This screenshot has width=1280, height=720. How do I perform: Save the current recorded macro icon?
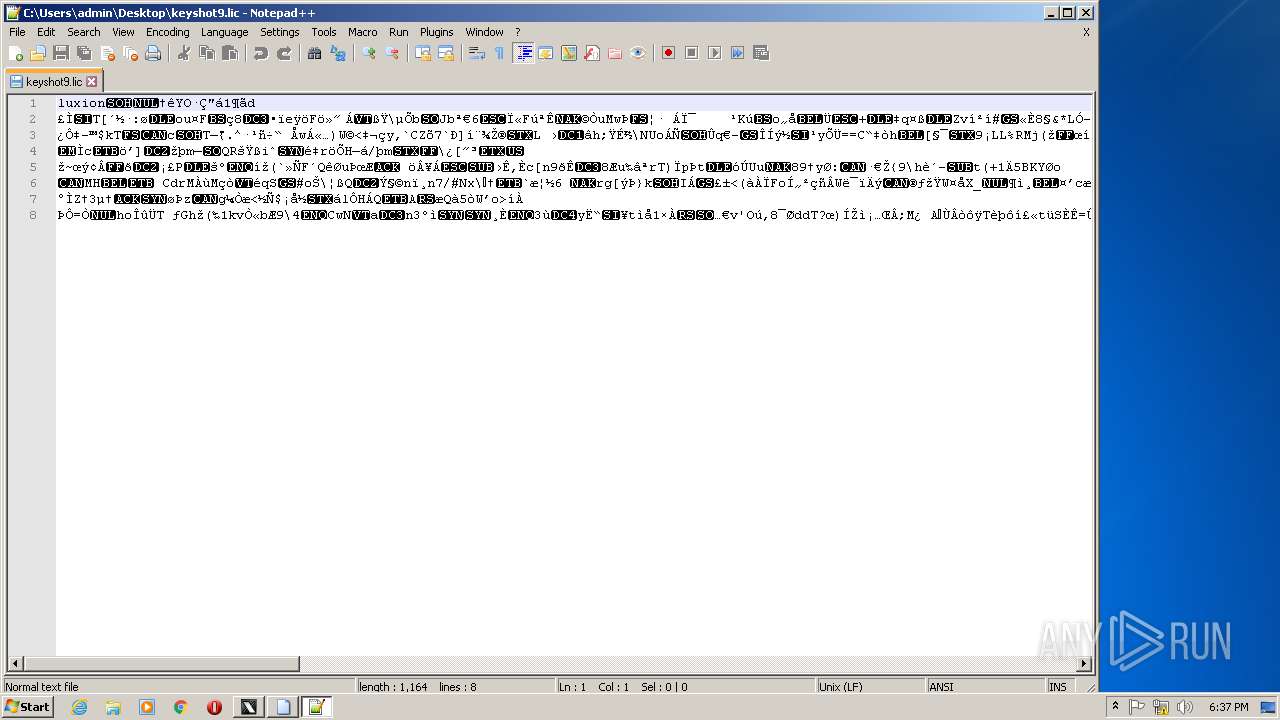(760, 53)
